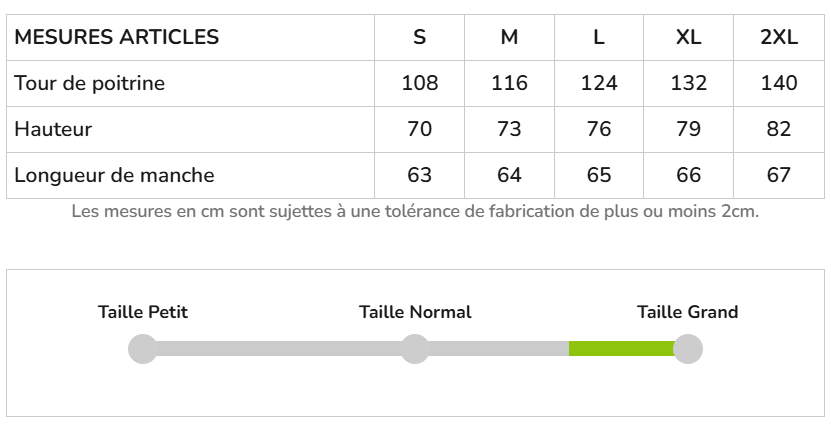Screen dimensions: 831x426
Task: Click height value 76 for size L
Action: [x=599, y=129]
